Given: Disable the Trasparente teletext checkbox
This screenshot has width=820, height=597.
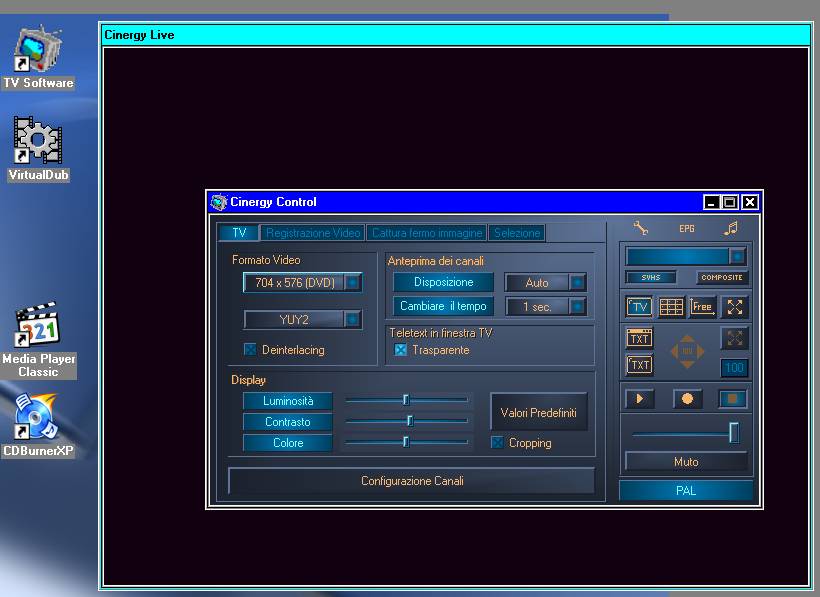Looking at the screenshot, I should tap(400, 350).
